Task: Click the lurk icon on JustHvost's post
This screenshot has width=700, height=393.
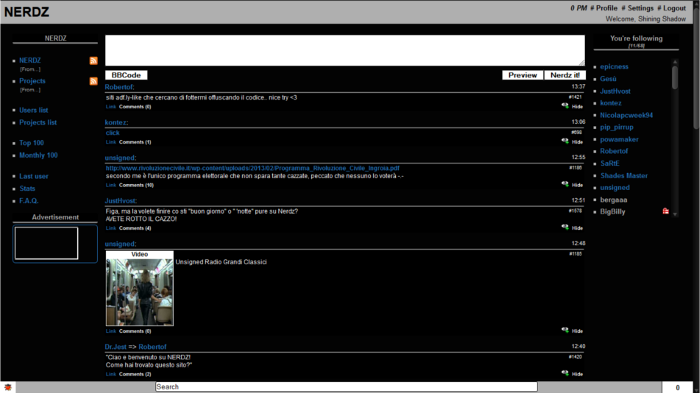Action: pos(565,227)
